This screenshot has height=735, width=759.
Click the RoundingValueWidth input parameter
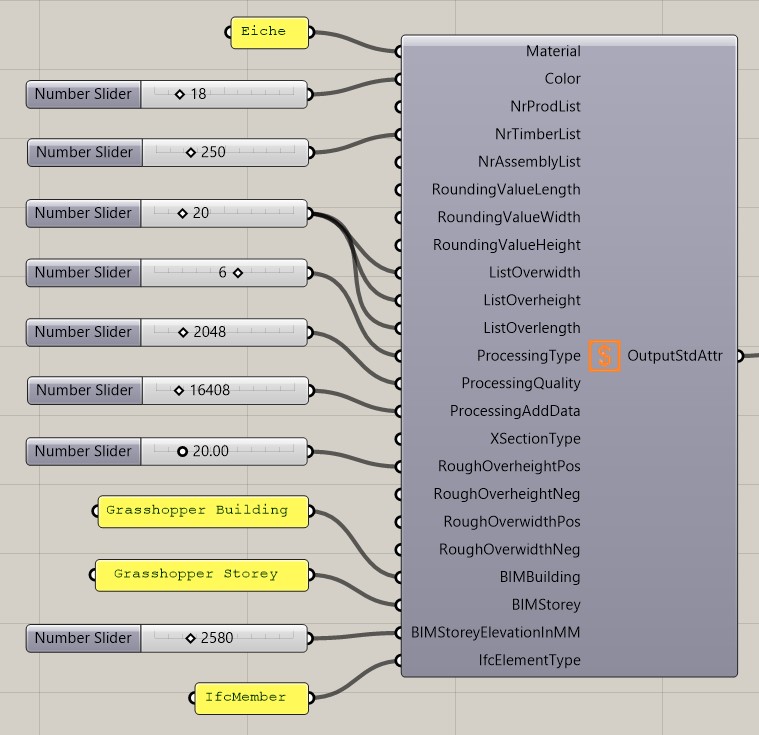(x=509, y=217)
